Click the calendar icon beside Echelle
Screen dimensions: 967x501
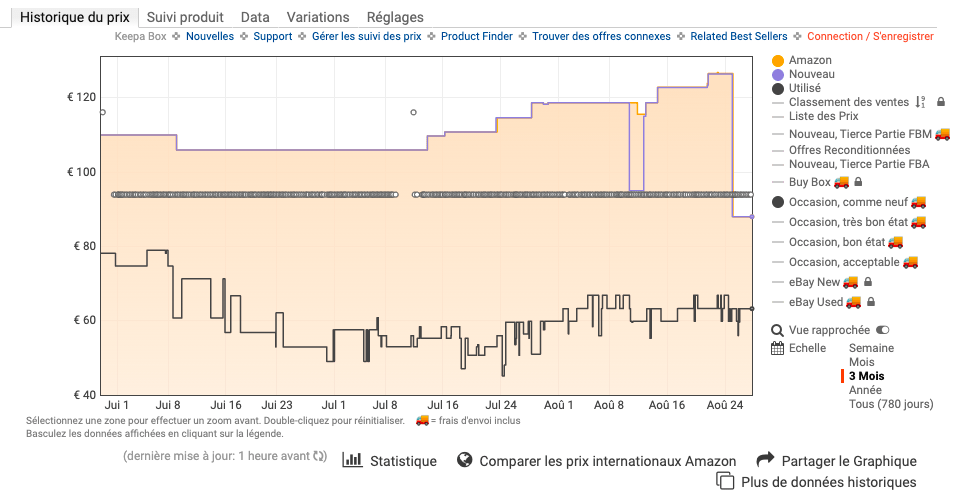pos(778,348)
